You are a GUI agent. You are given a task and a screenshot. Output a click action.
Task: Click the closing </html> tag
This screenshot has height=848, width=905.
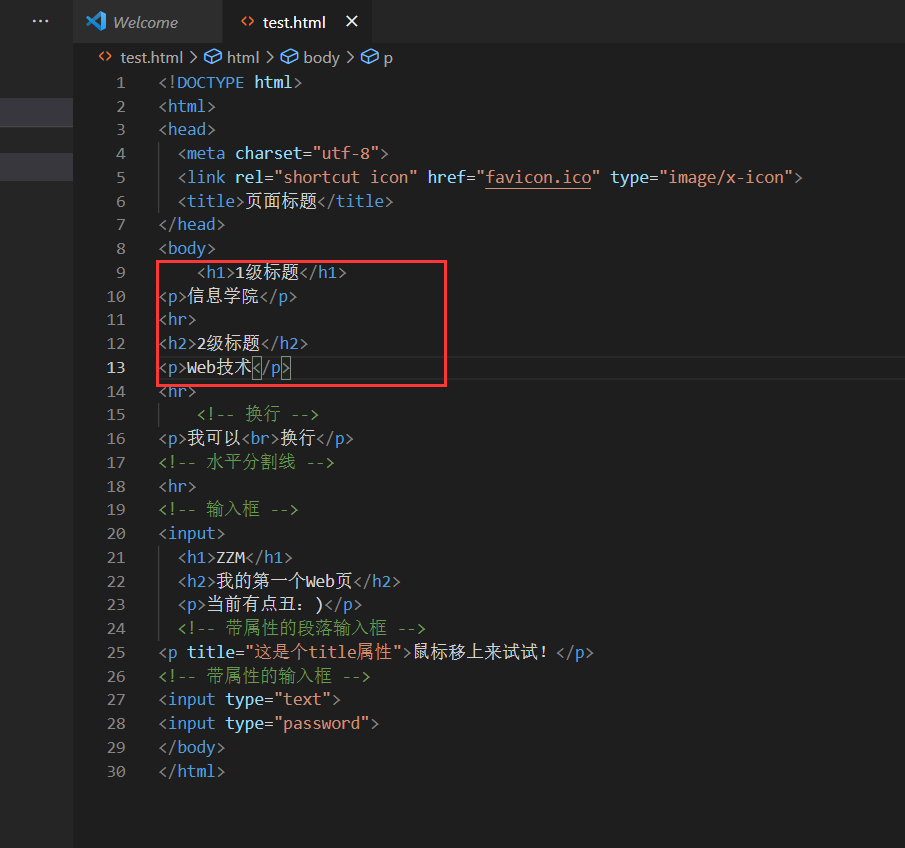point(192,772)
